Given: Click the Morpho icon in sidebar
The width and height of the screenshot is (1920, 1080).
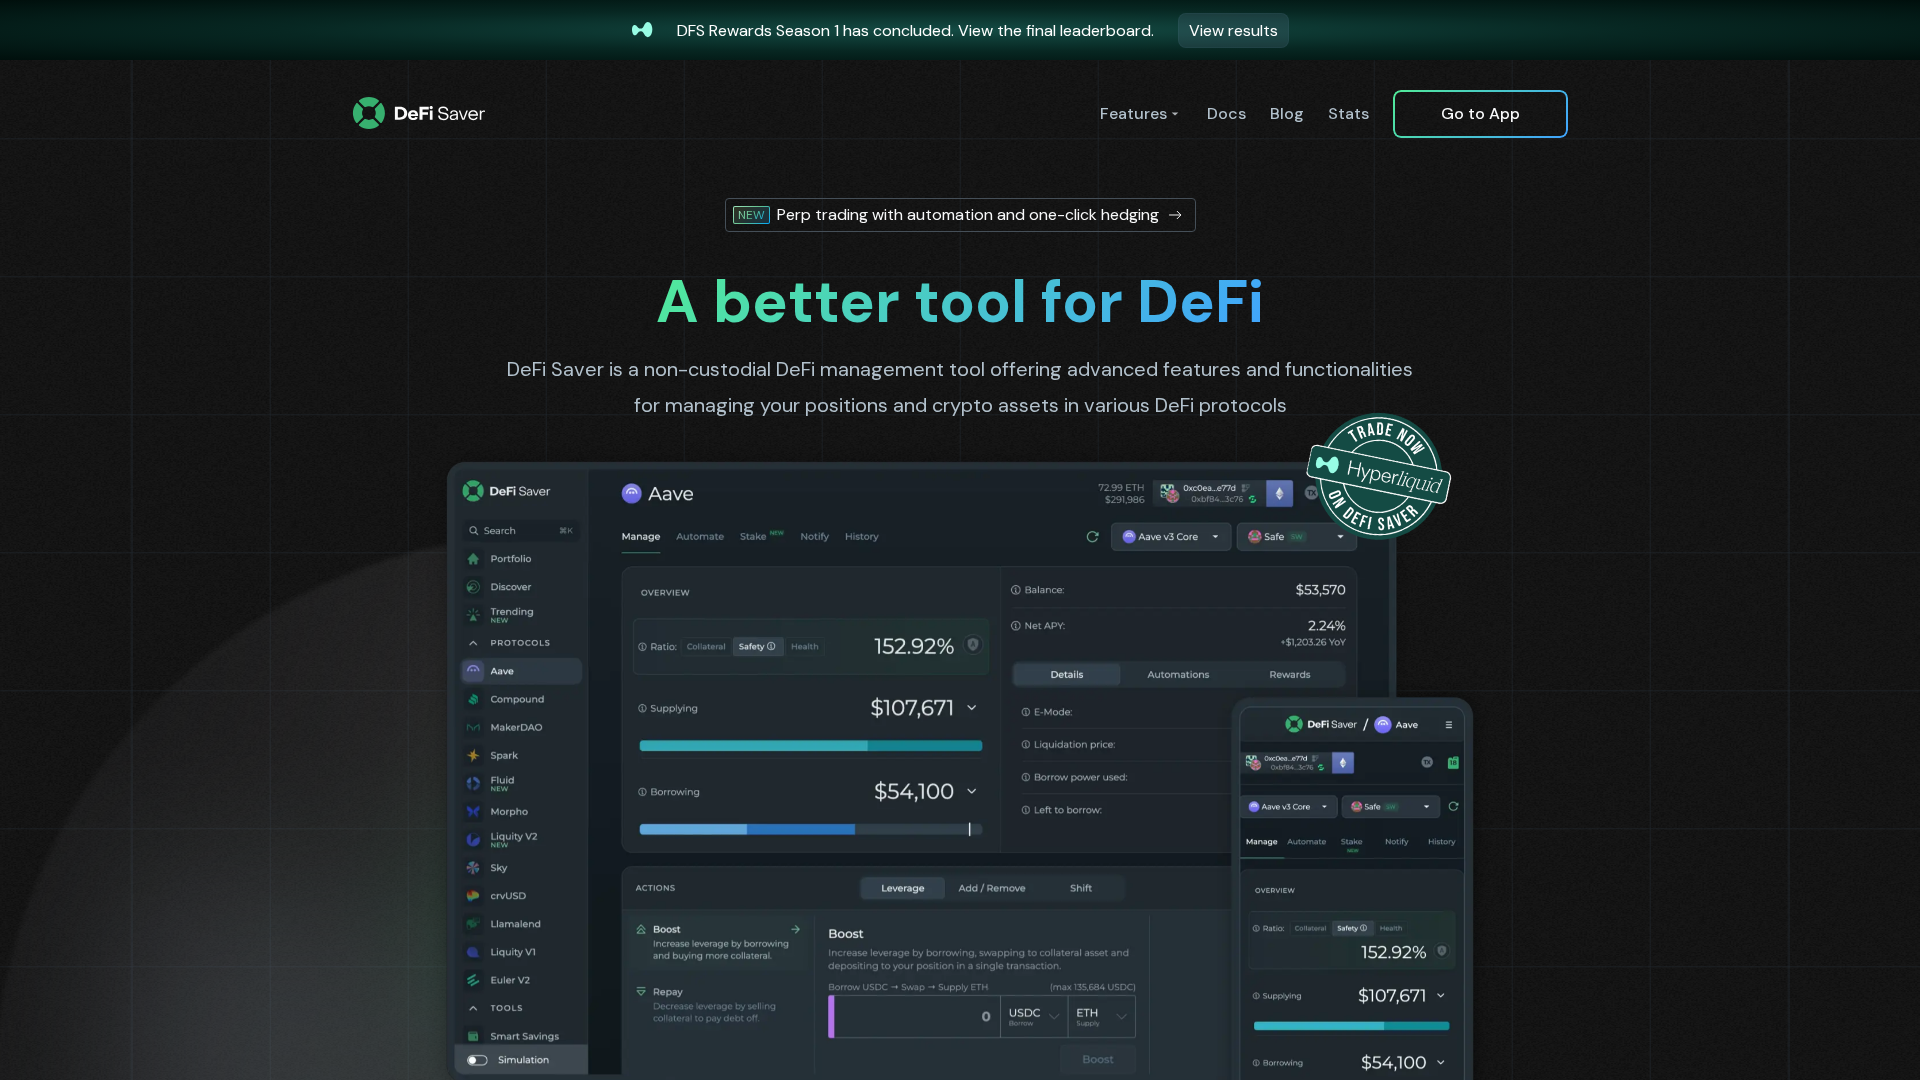Looking at the screenshot, I should tap(473, 811).
